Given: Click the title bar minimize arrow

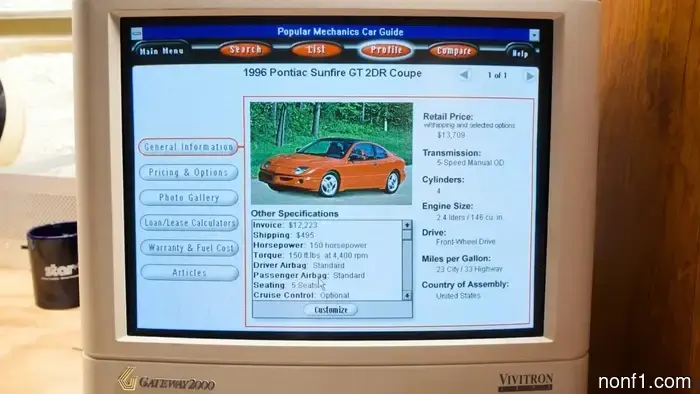Looking at the screenshot, I should pos(534,35).
